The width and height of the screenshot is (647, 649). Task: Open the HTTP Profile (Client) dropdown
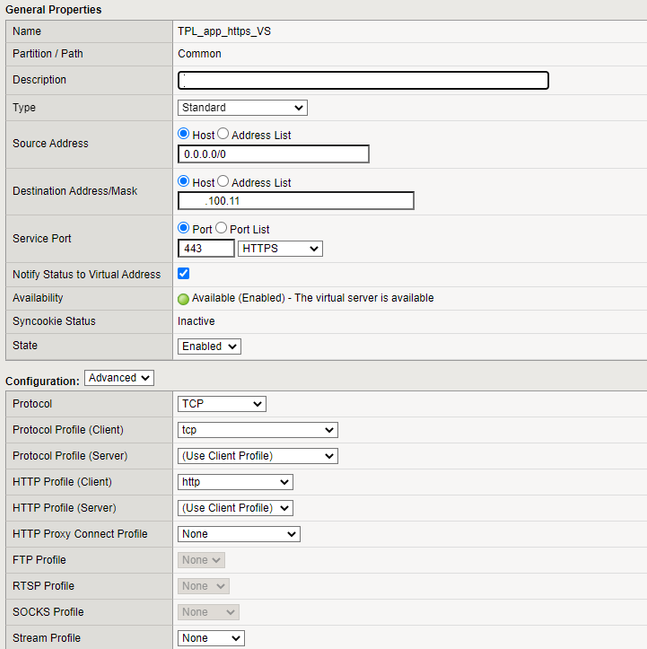[235, 482]
